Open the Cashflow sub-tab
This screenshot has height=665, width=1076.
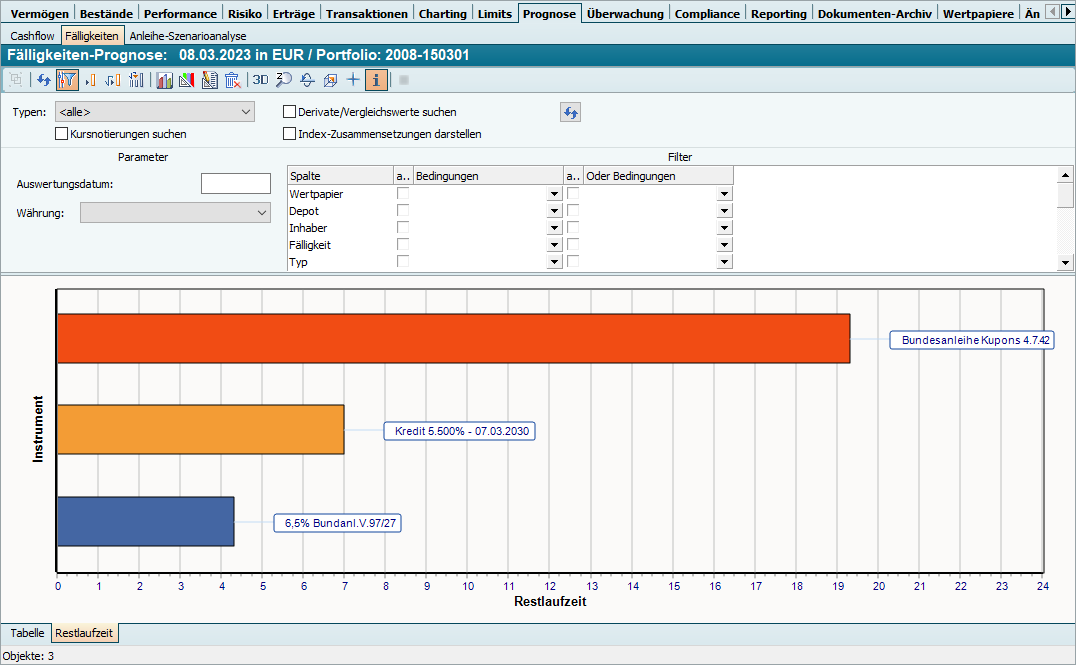point(32,35)
